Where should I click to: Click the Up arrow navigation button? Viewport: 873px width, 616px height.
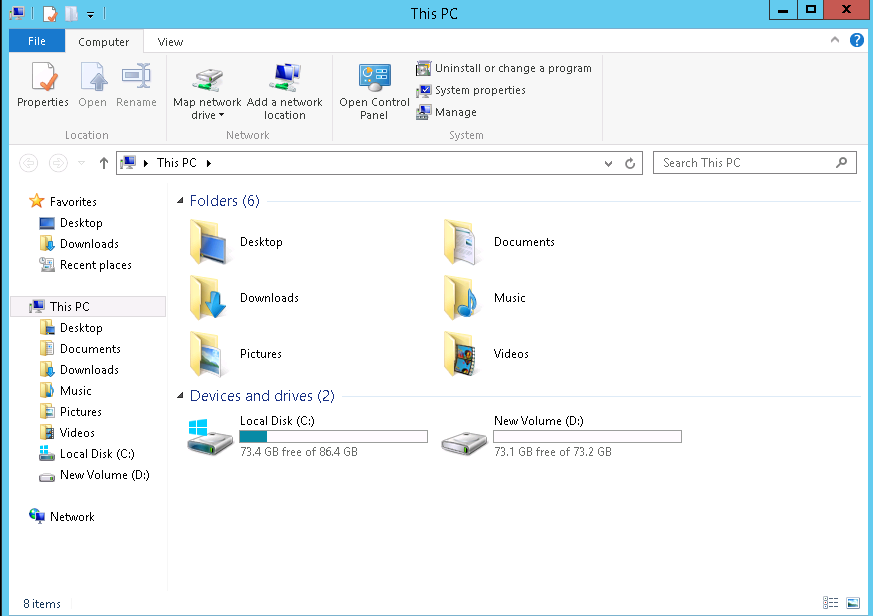pos(104,163)
